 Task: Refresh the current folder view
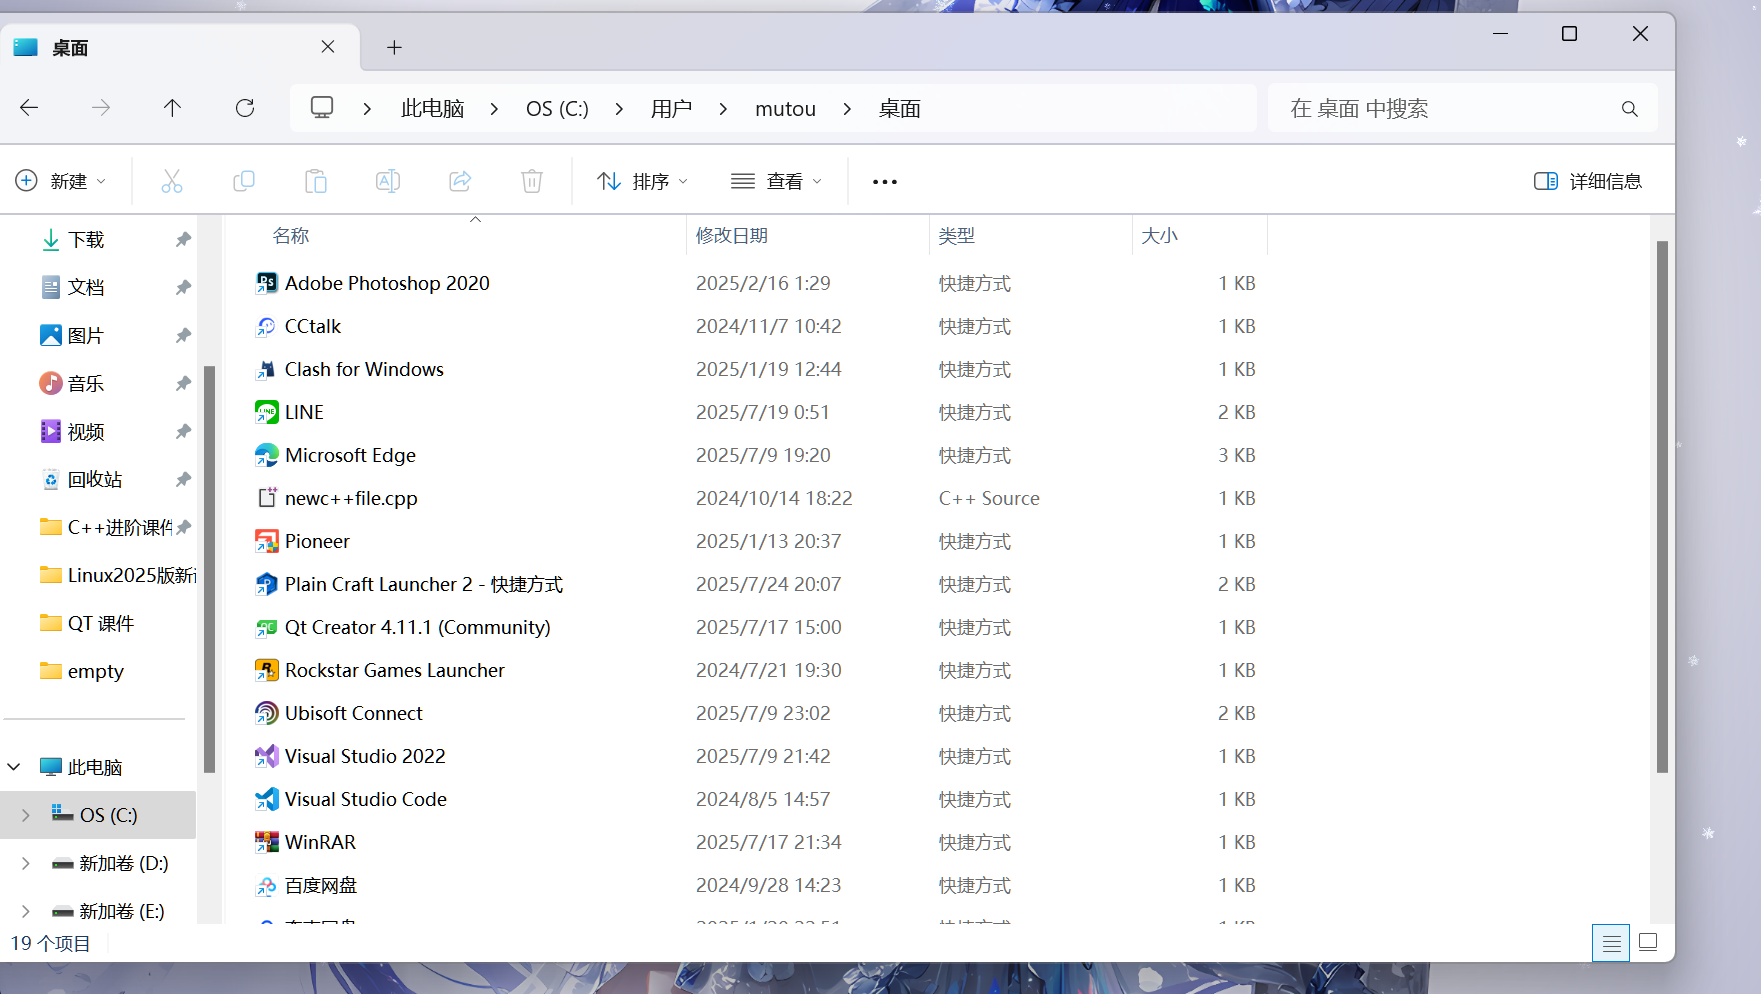(x=245, y=108)
